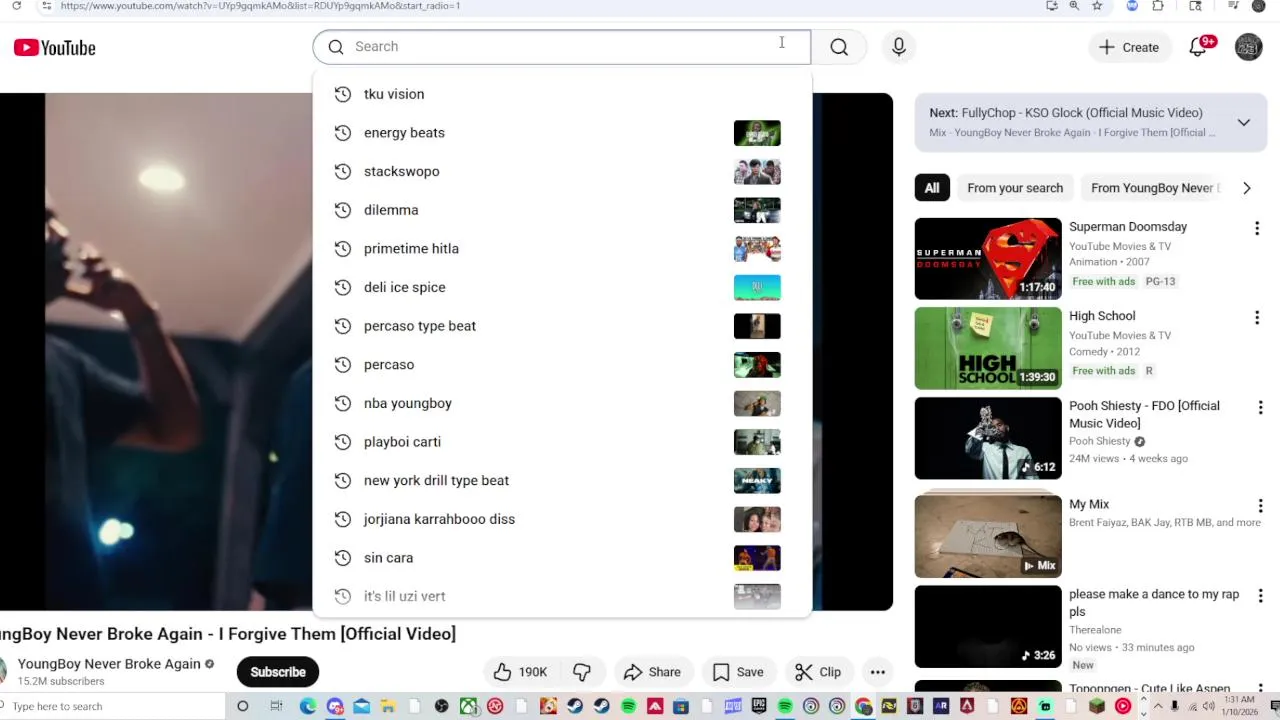Open High School movie thumbnail

click(x=988, y=348)
